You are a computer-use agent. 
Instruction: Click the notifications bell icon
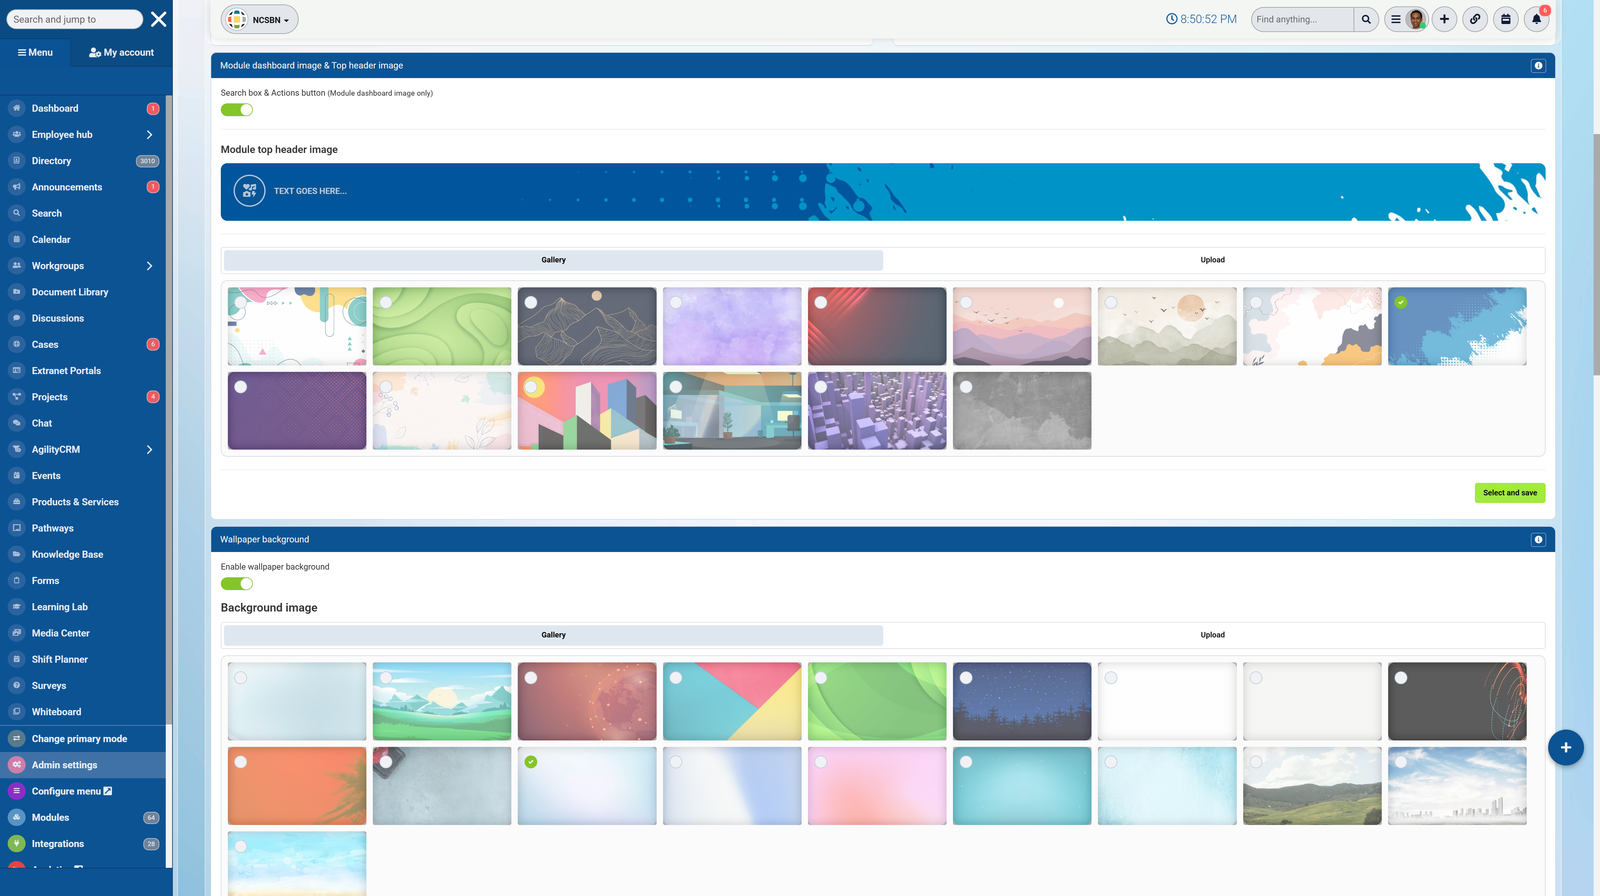pos(1536,19)
